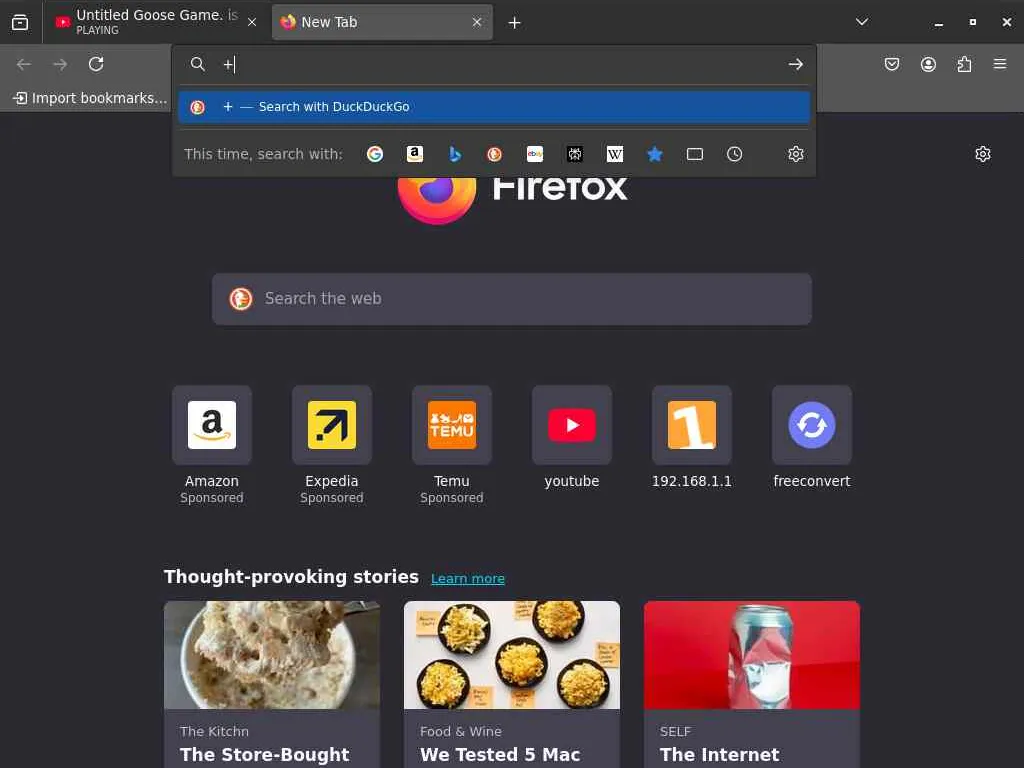The image size is (1024, 768).
Task: Focus the address bar text field
Action: pos(496,64)
